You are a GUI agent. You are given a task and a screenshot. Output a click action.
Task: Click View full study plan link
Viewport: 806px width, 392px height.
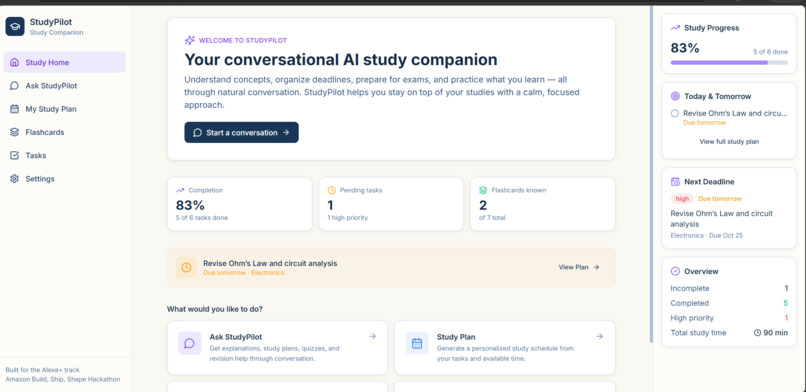click(x=729, y=141)
